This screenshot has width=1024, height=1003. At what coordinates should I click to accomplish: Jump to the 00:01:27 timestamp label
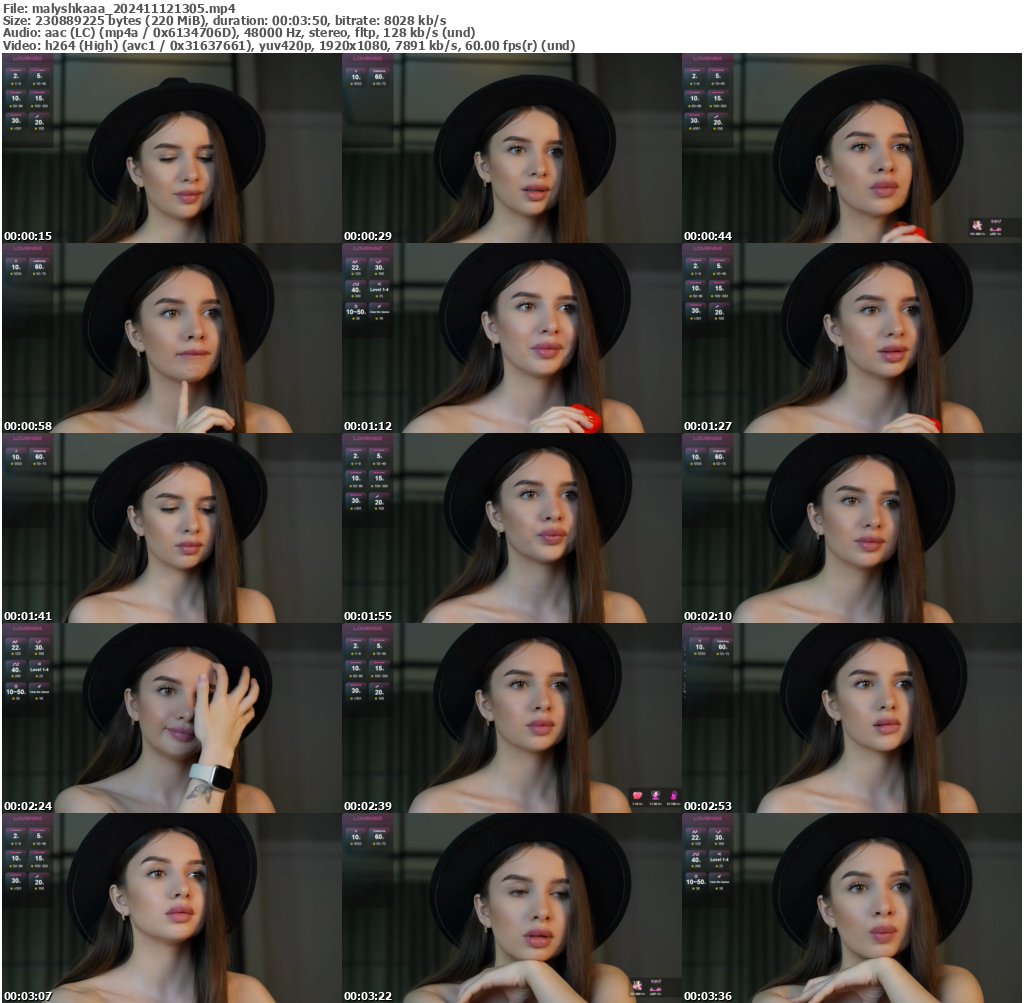[x=706, y=425]
